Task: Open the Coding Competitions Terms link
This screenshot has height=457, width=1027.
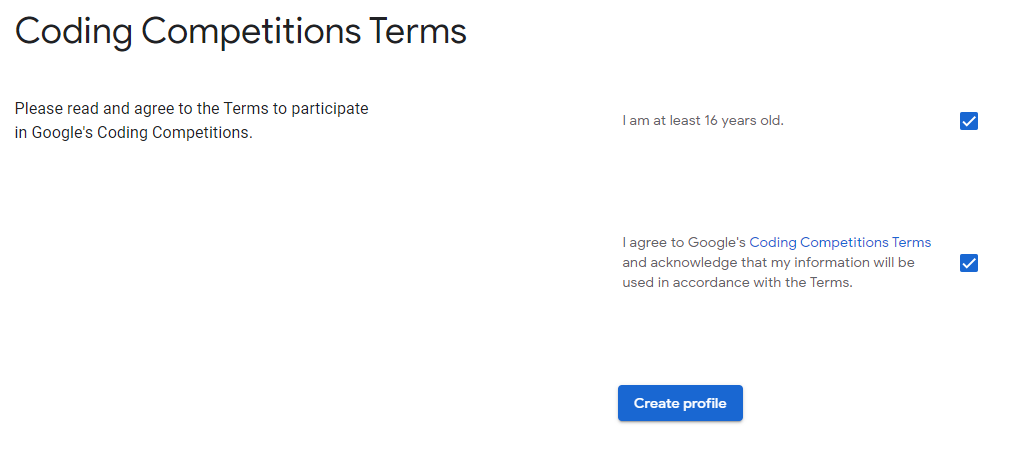Action: pyautogui.click(x=839, y=242)
